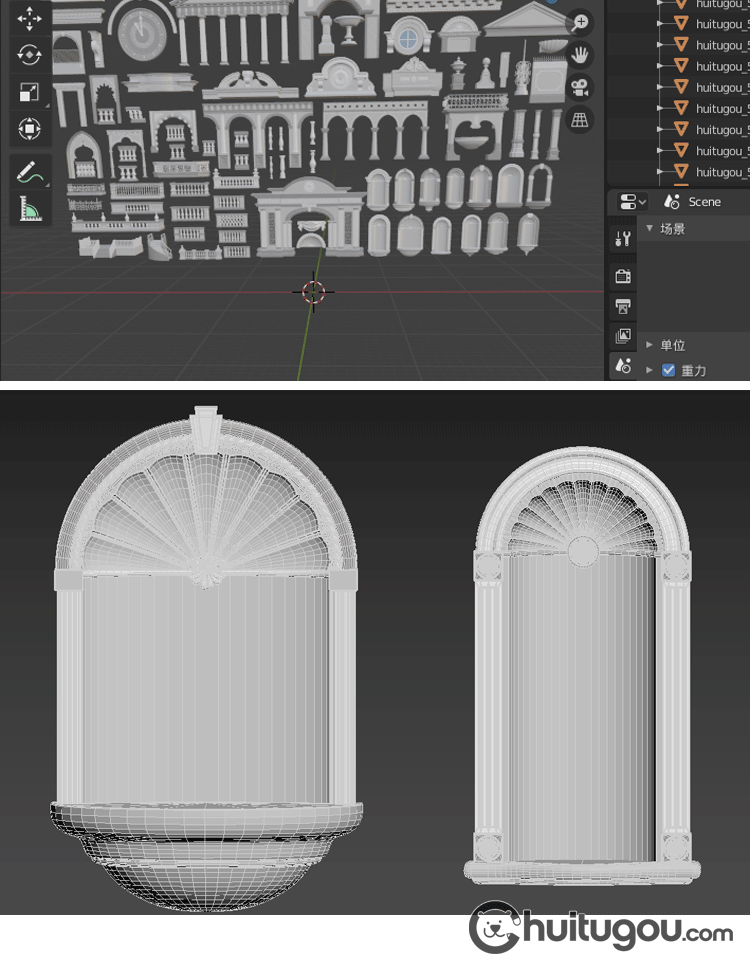Click the zoom magnifier viewport icon
This screenshot has height=960, width=750.
[580, 22]
